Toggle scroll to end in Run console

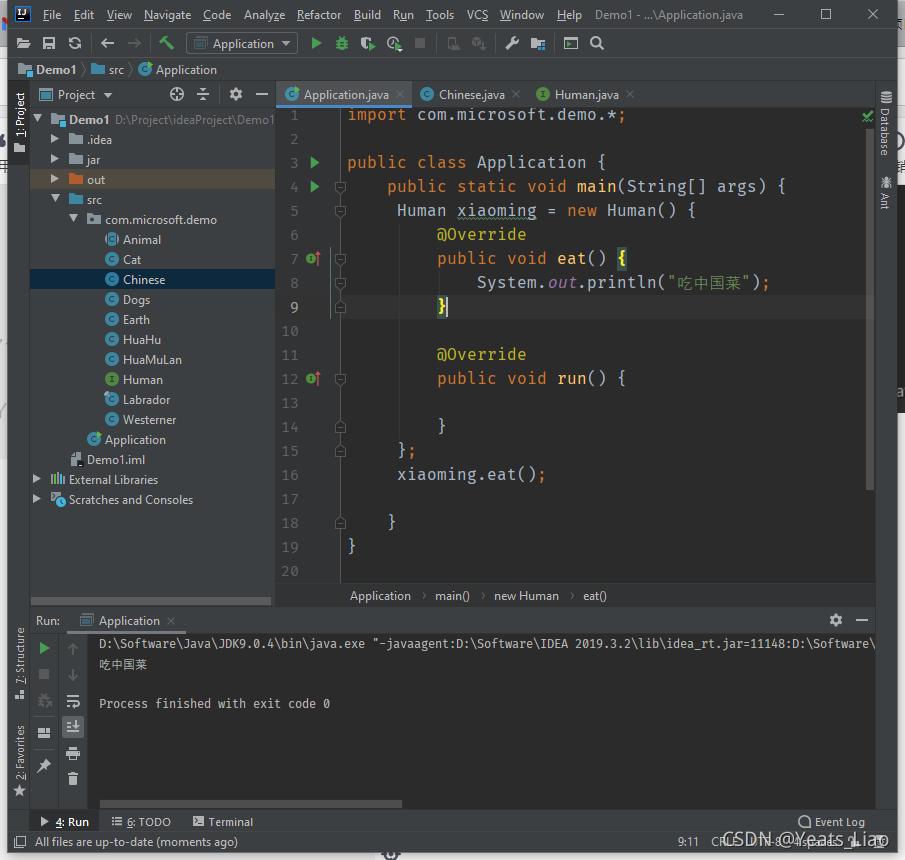[73, 727]
